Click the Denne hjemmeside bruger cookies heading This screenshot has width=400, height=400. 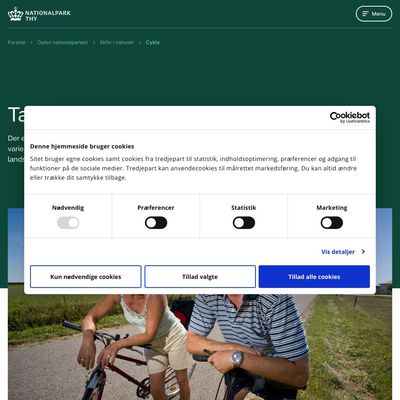82,146
